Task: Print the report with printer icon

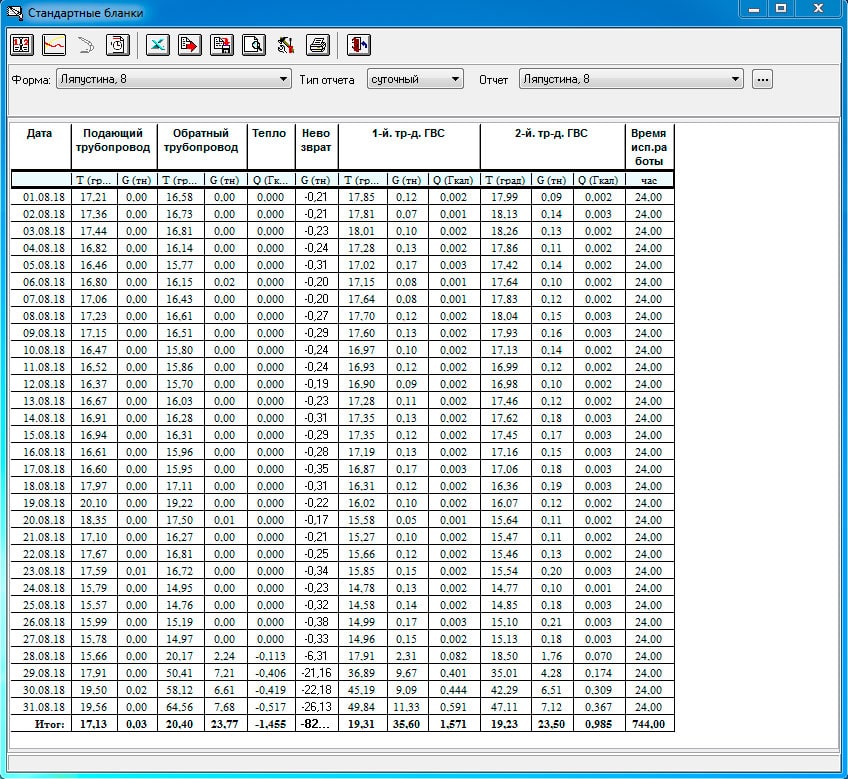Action: (x=318, y=44)
